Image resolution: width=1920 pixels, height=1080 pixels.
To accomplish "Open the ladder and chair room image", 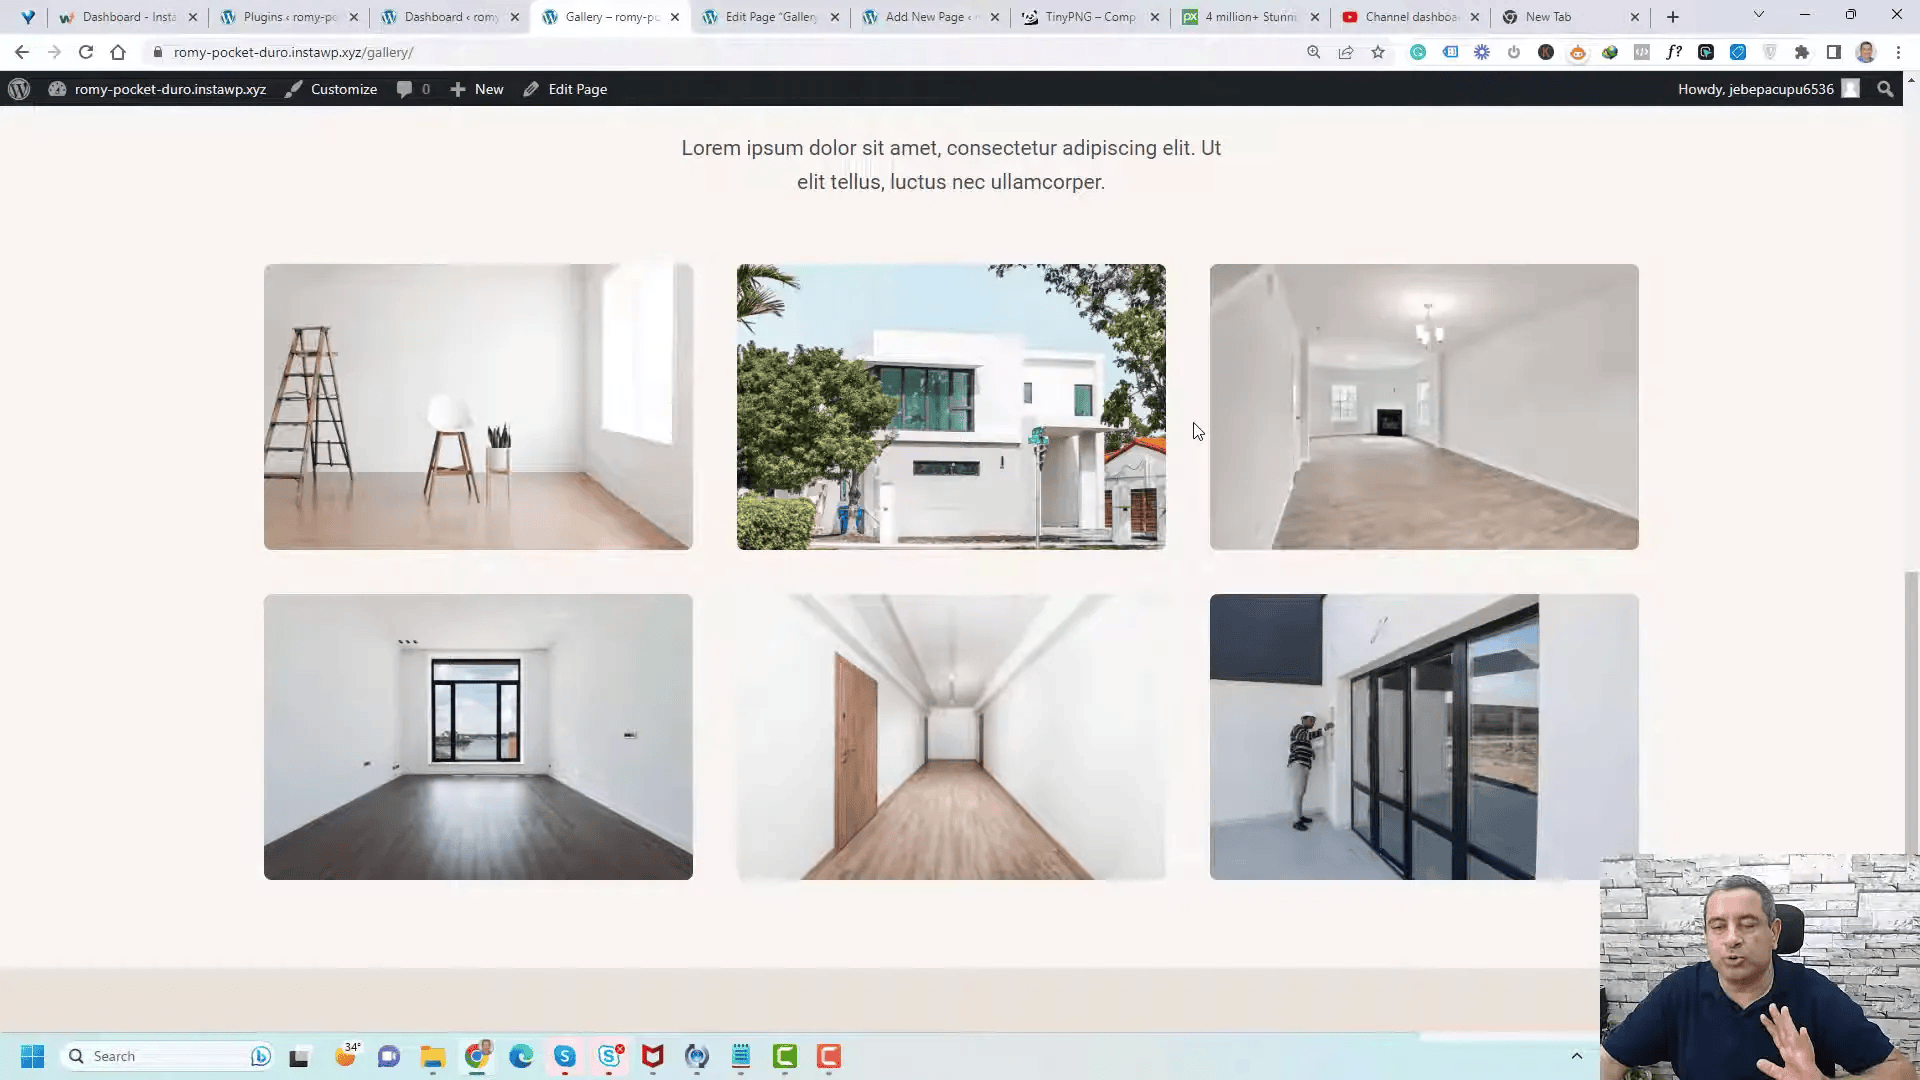I will click(478, 407).
